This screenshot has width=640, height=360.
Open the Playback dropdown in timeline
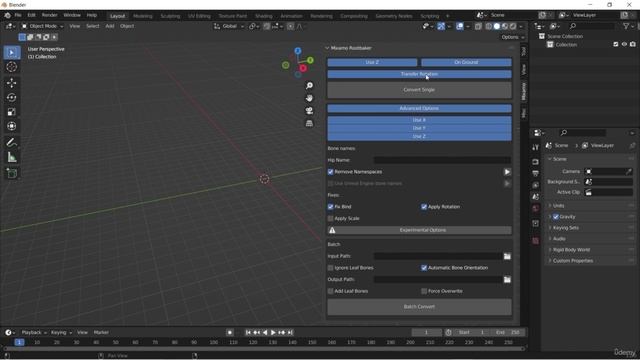click(x=34, y=333)
